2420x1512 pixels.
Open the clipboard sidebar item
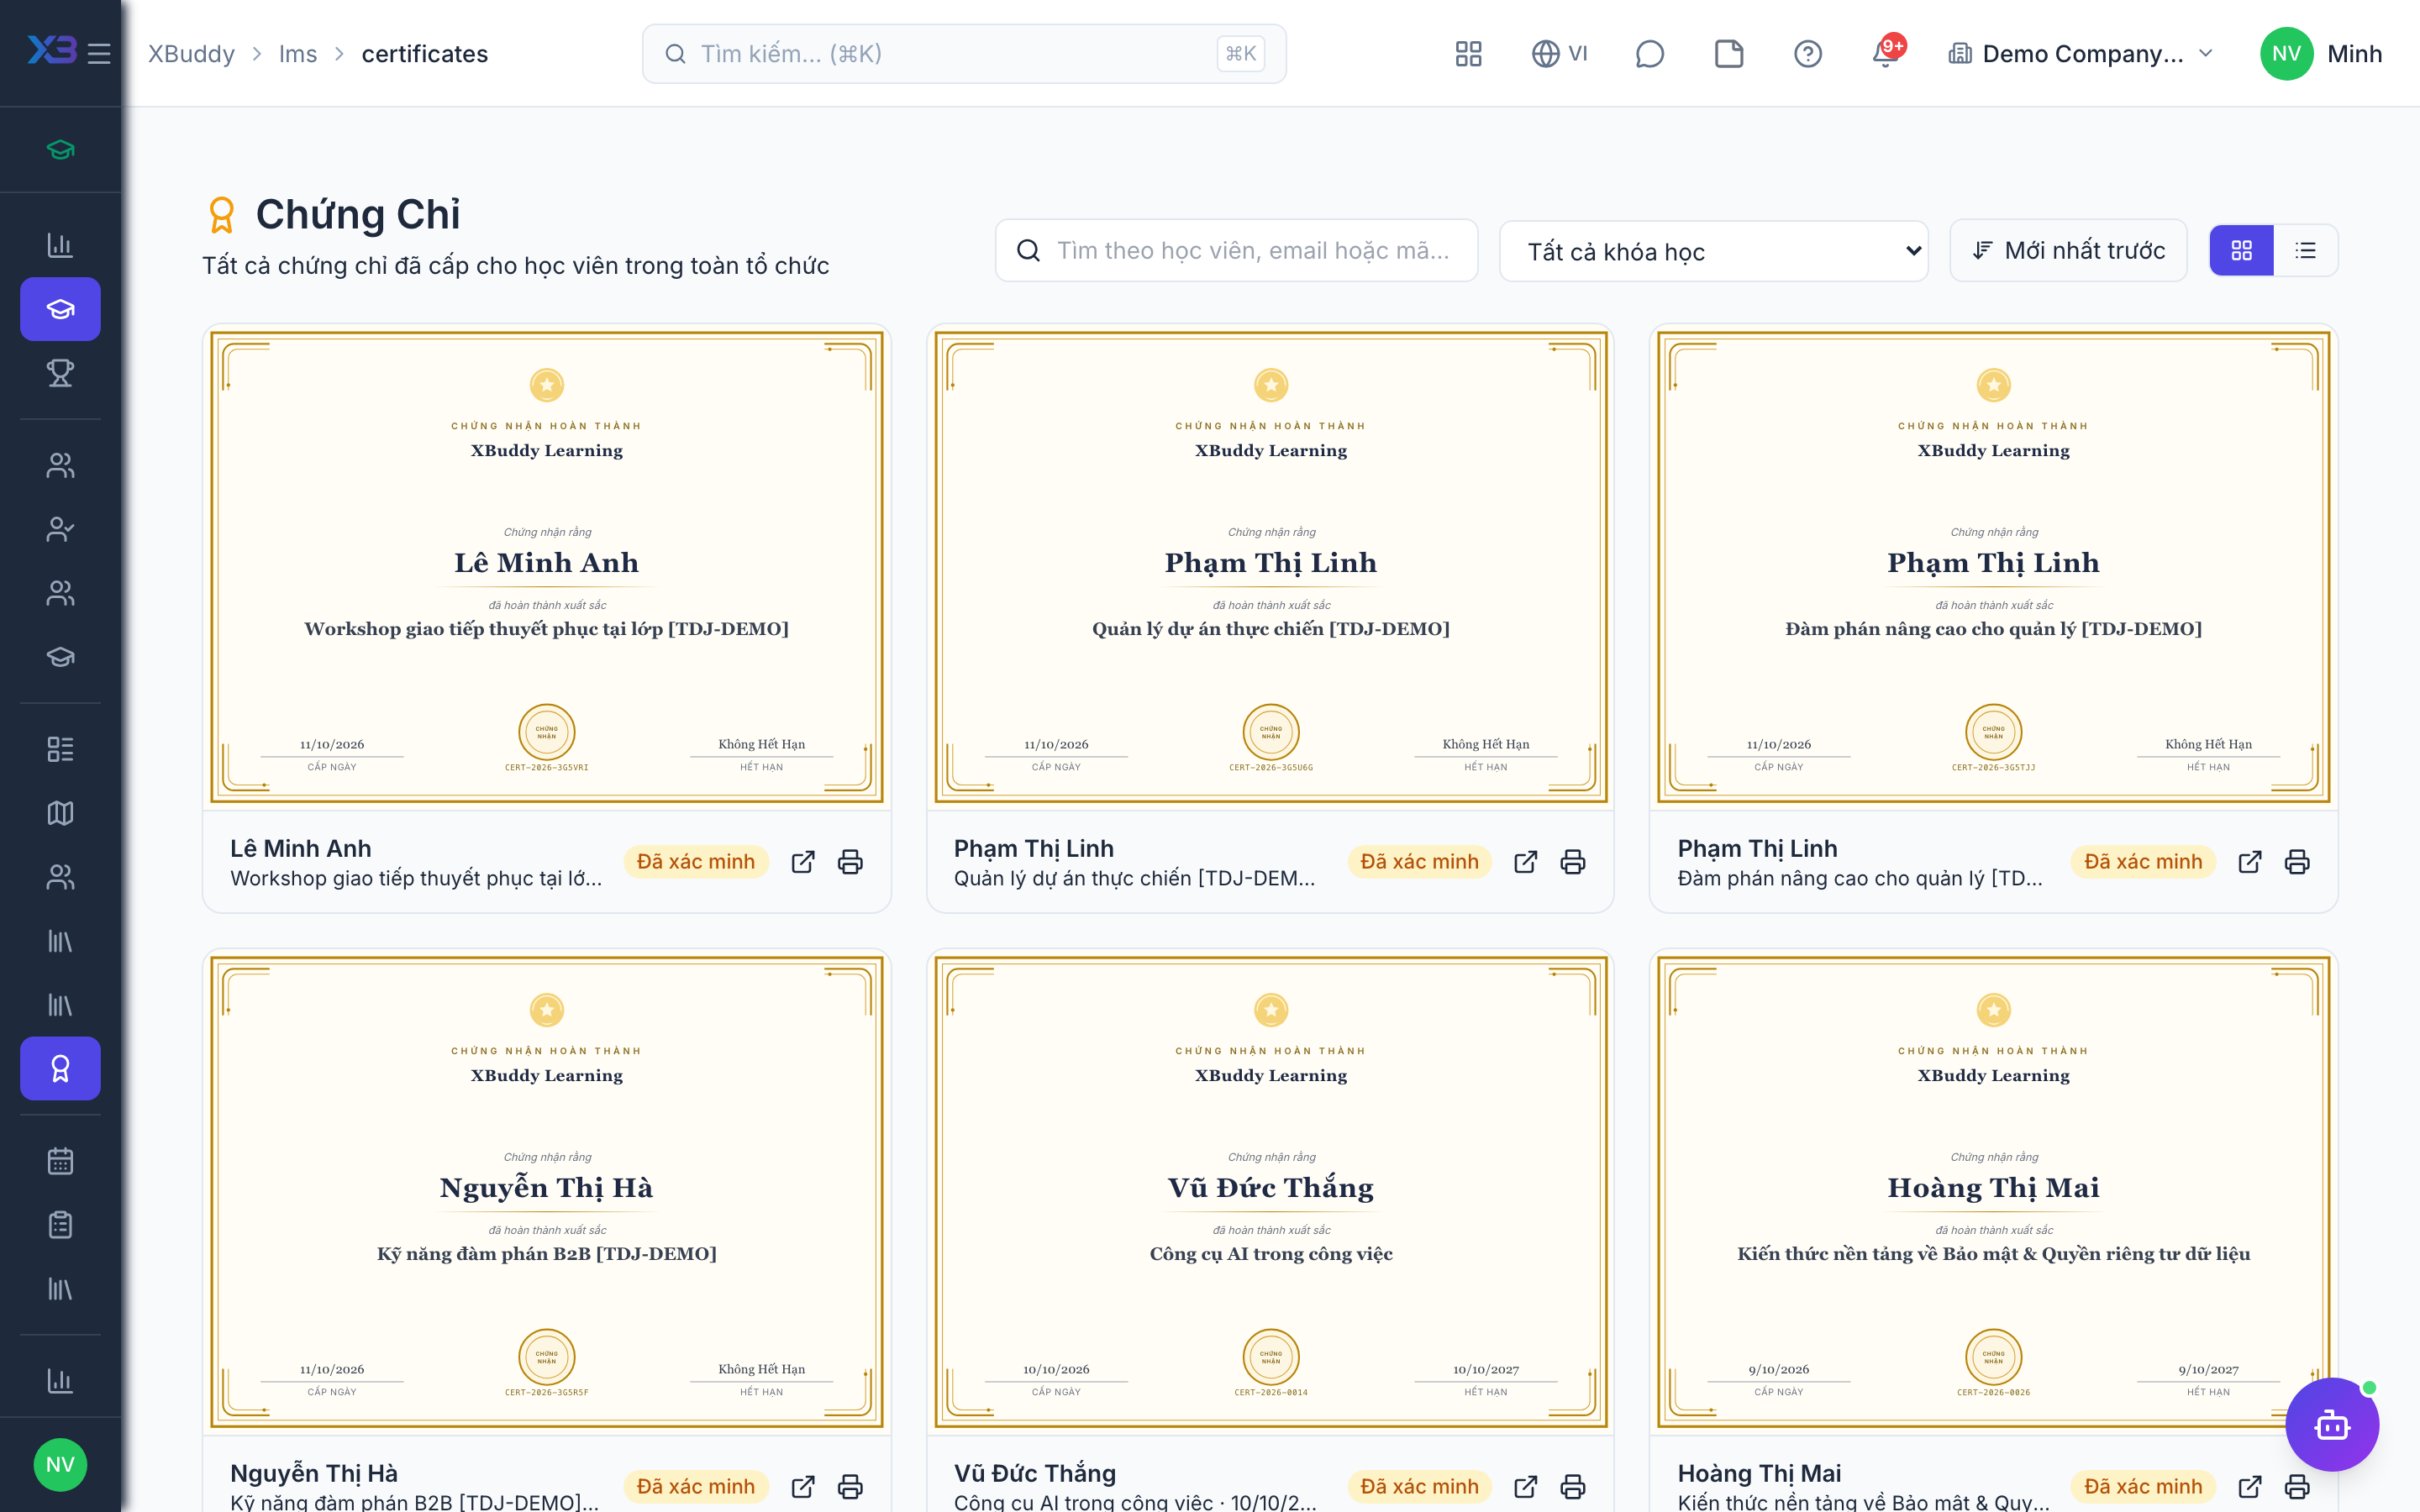click(60, 1225)
